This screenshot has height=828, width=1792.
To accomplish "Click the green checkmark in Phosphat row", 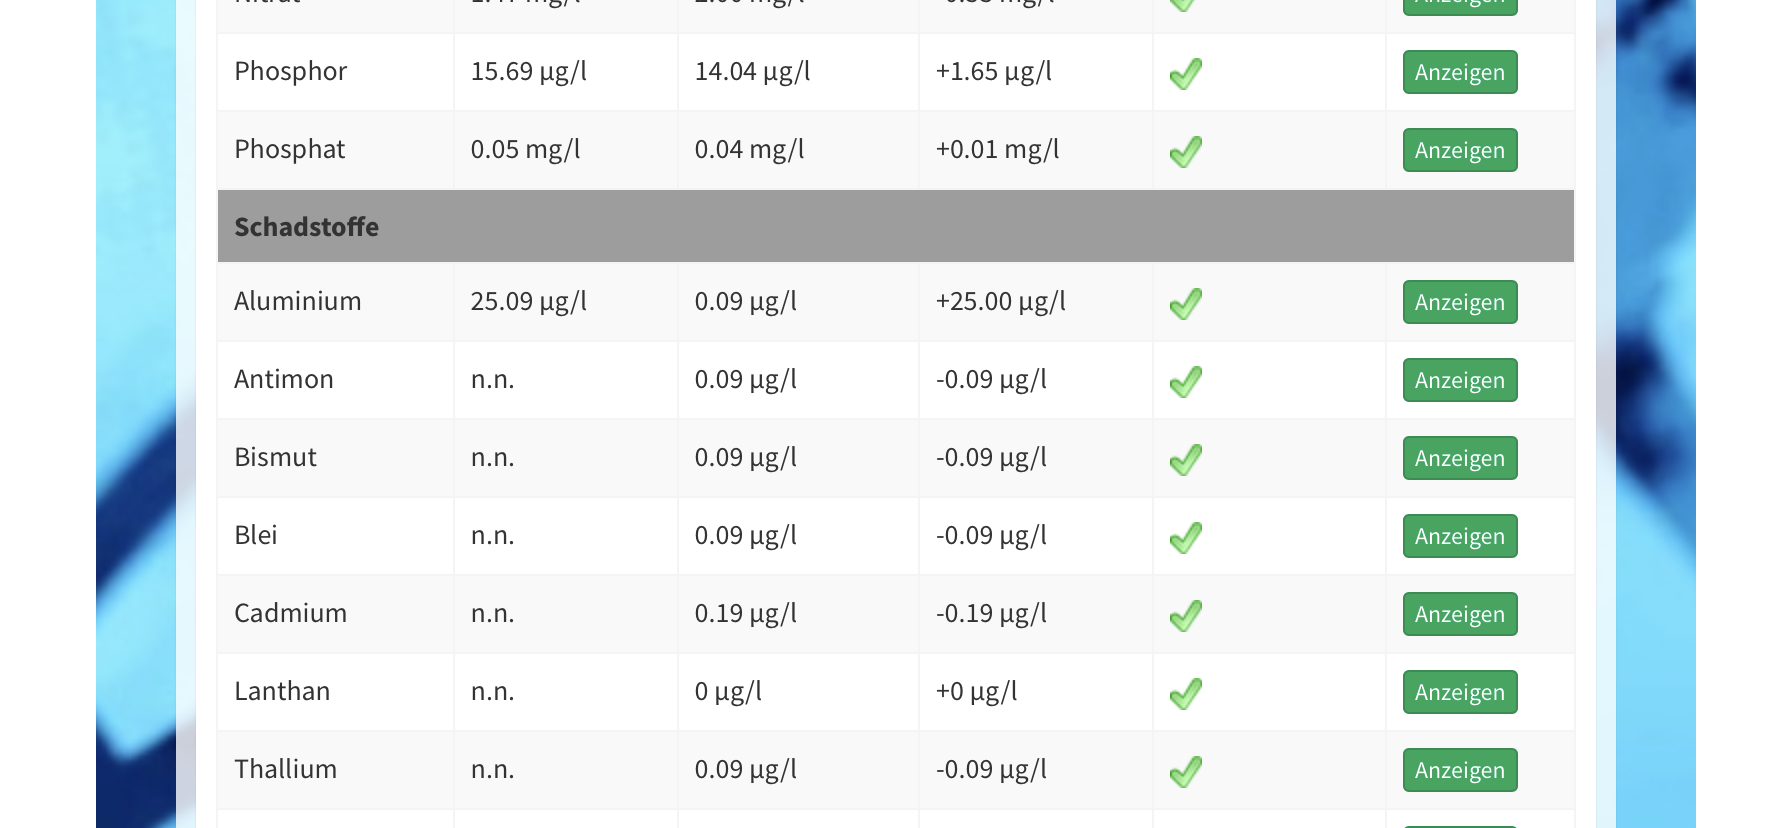I will pyautogui.click(x=1186, y=151).
